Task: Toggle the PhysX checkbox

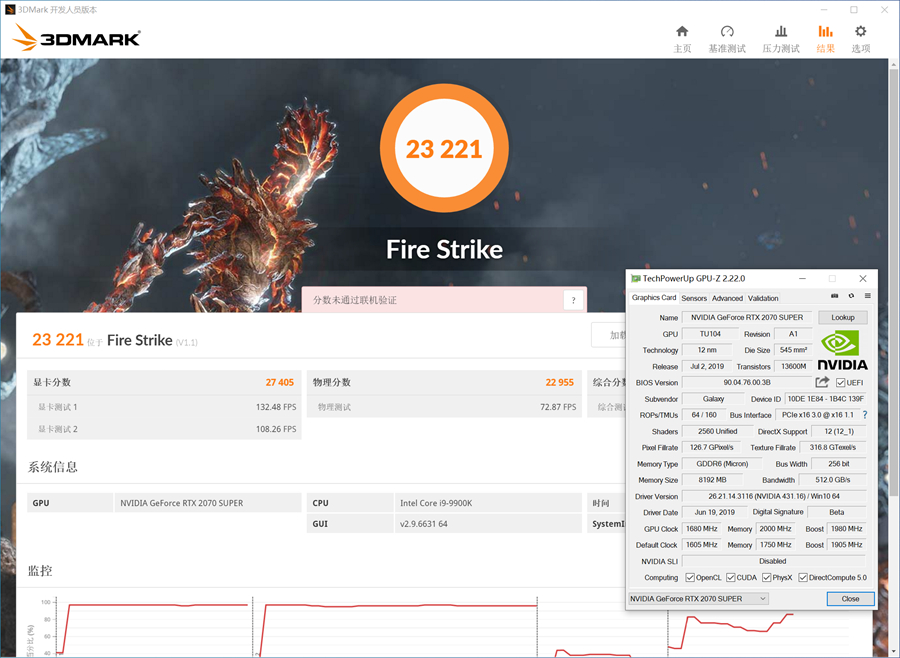Action: [766, 578]
